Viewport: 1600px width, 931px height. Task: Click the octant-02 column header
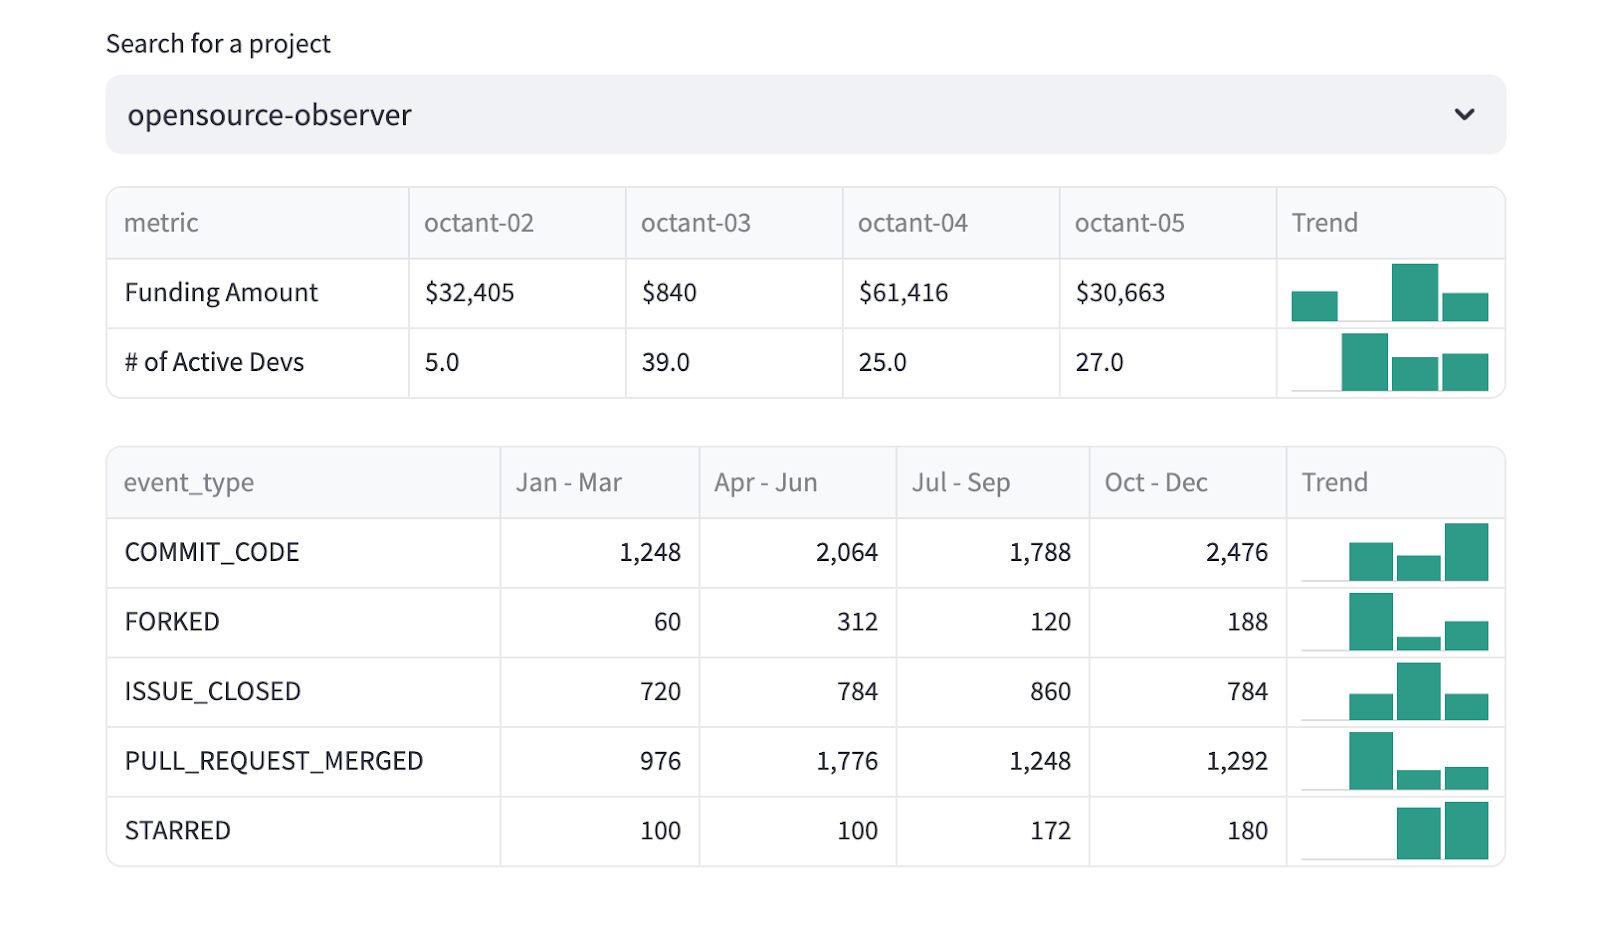tap(479, 223)
